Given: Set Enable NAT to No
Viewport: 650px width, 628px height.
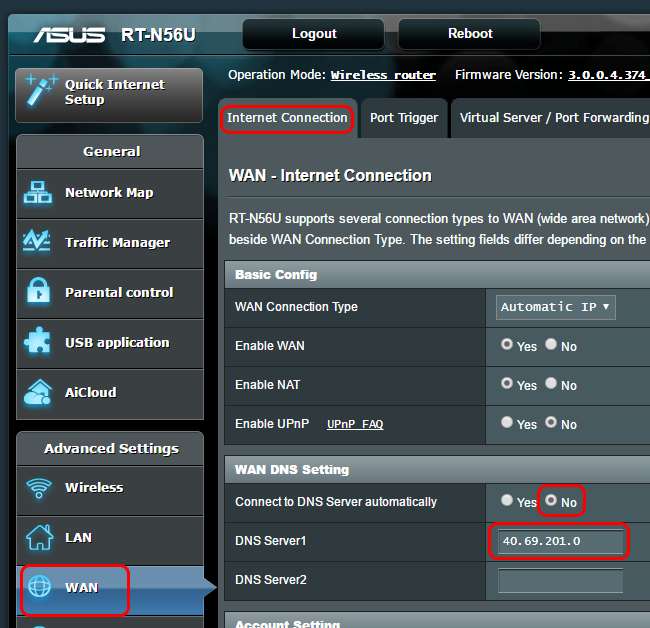Looking at the screenshot, I should (551, 383).
